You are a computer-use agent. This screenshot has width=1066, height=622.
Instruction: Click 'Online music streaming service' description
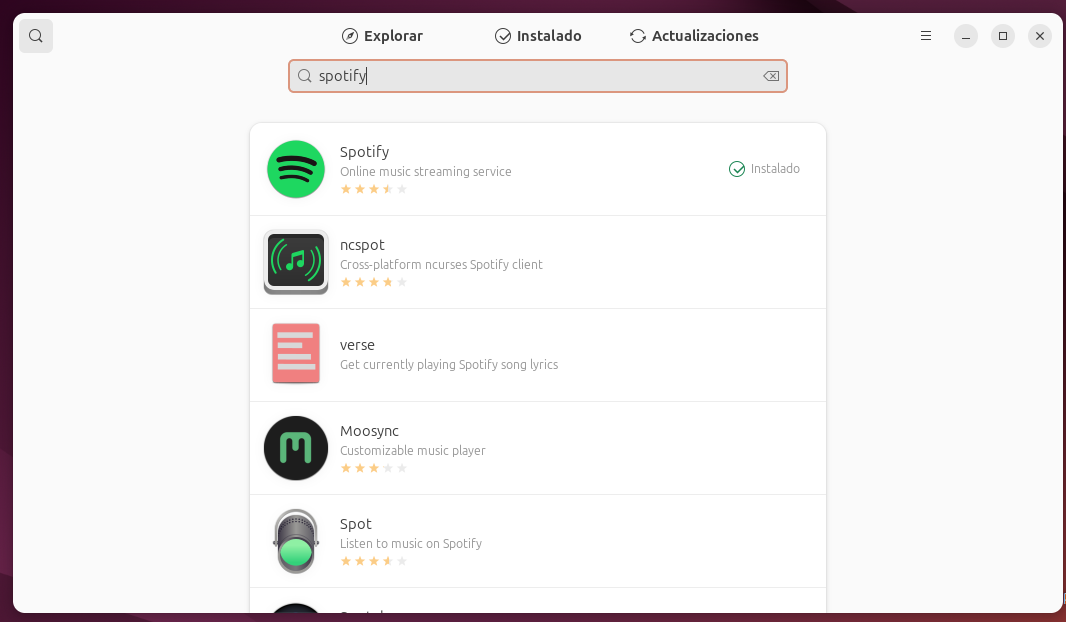click(x=426, y=171)
